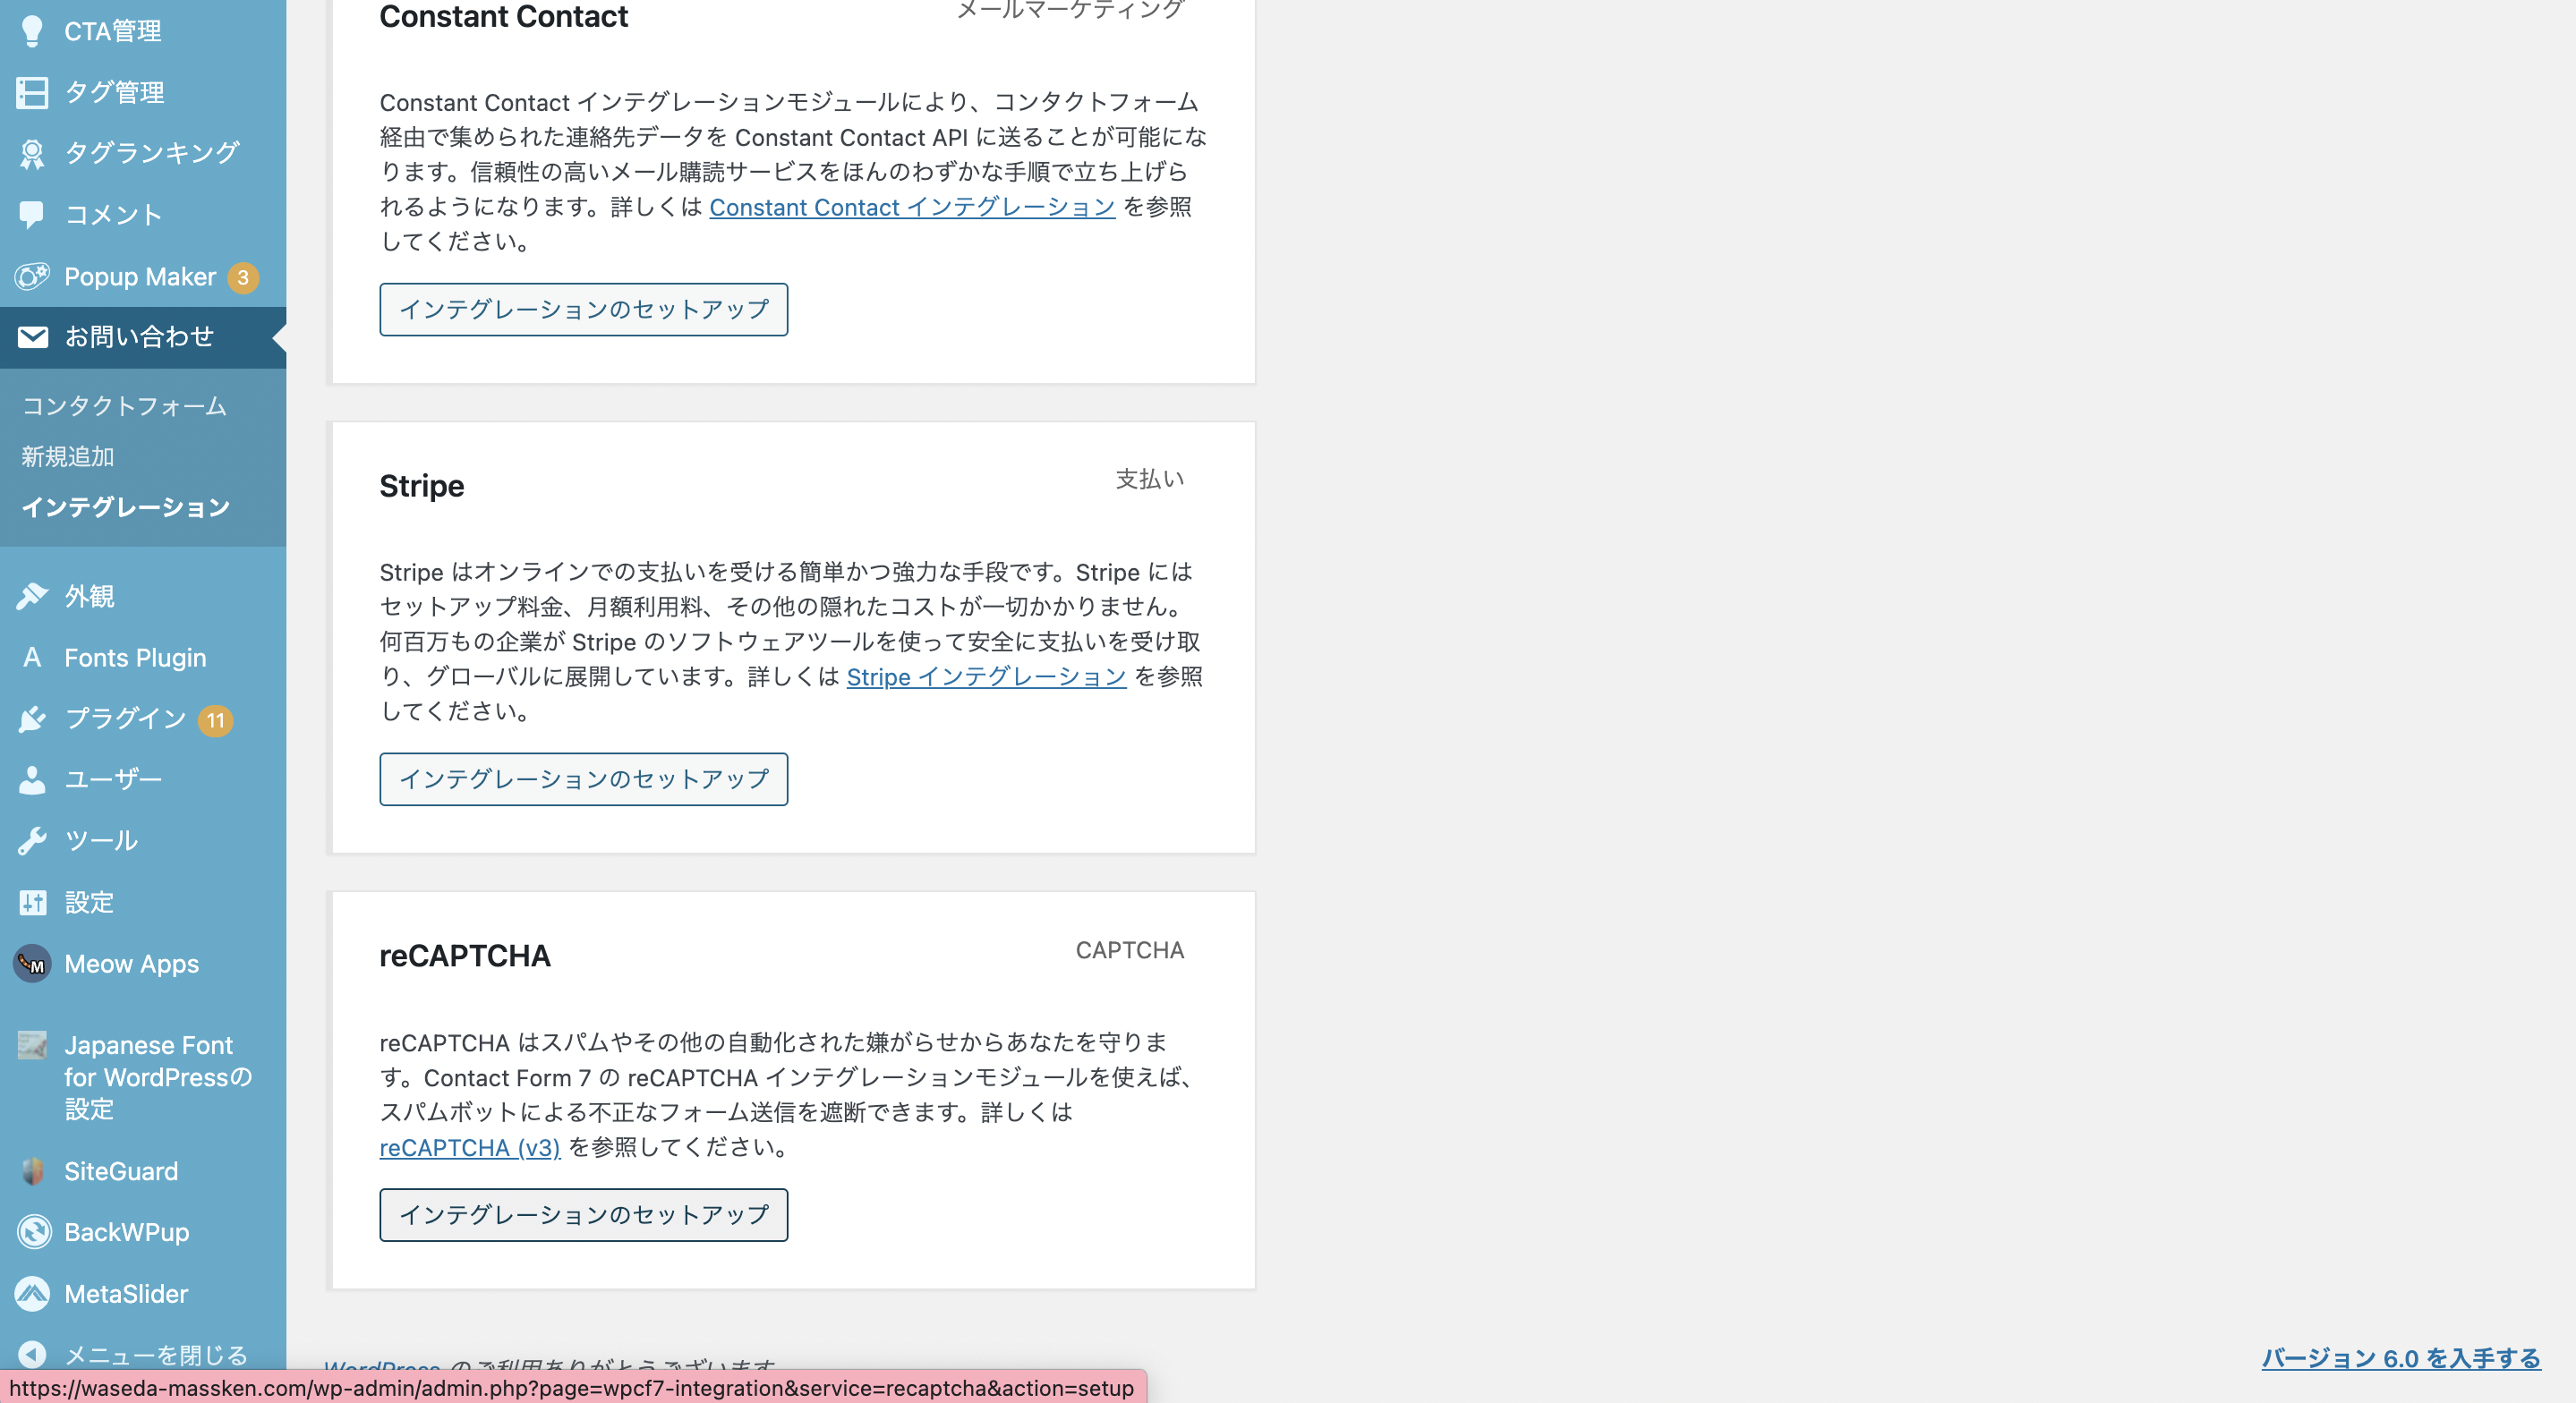Click the コメント speech bubble icon
The height and width of the screenshot is (1403, 2576).
[32, 214]
